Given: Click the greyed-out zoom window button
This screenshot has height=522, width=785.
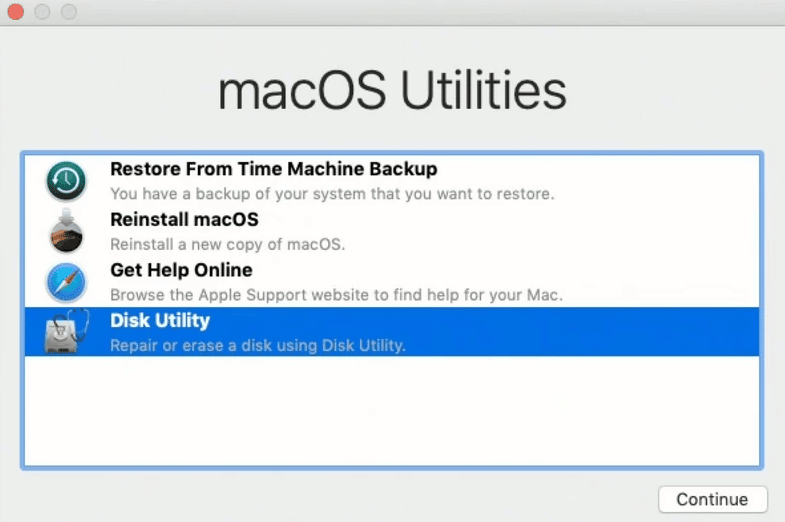Looking at the screenshot, I should (x=69, y=11).
